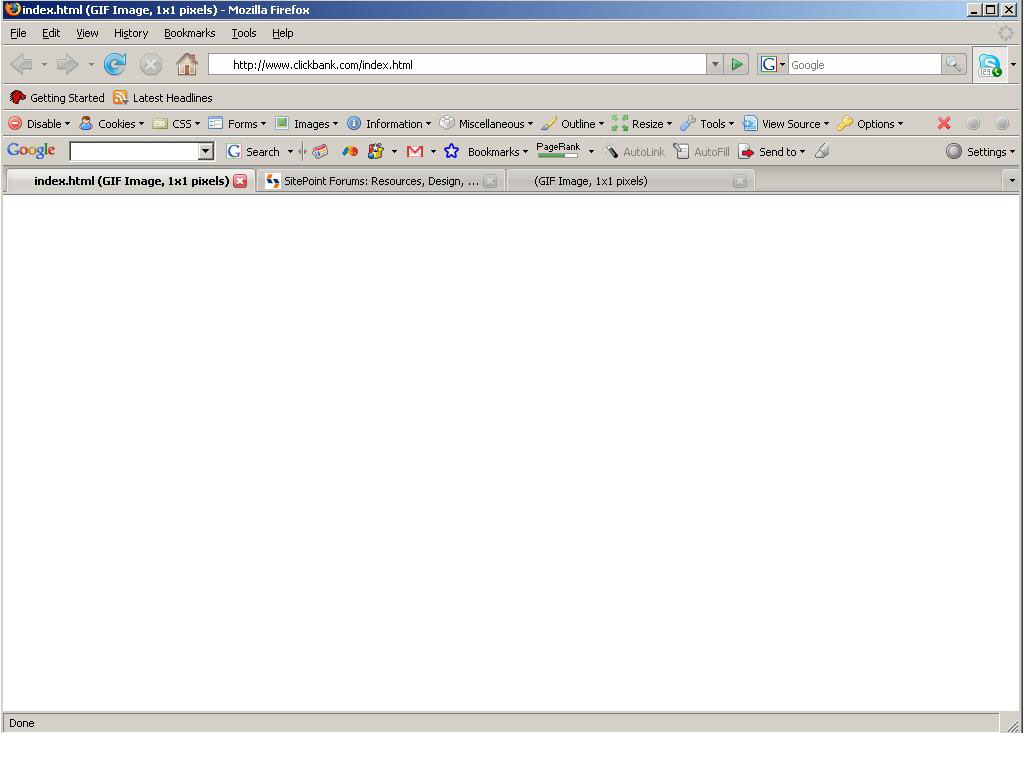Reload the current page
The image size is (1024, 768).
[x=116, y=64]
